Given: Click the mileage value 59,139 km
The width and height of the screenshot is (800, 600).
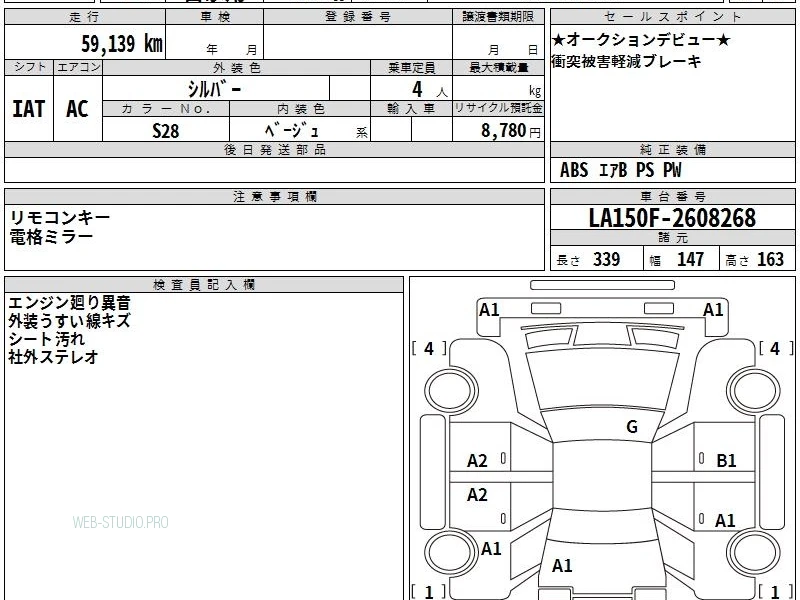Looking at the screenshot, I should [x=121, y=43].
